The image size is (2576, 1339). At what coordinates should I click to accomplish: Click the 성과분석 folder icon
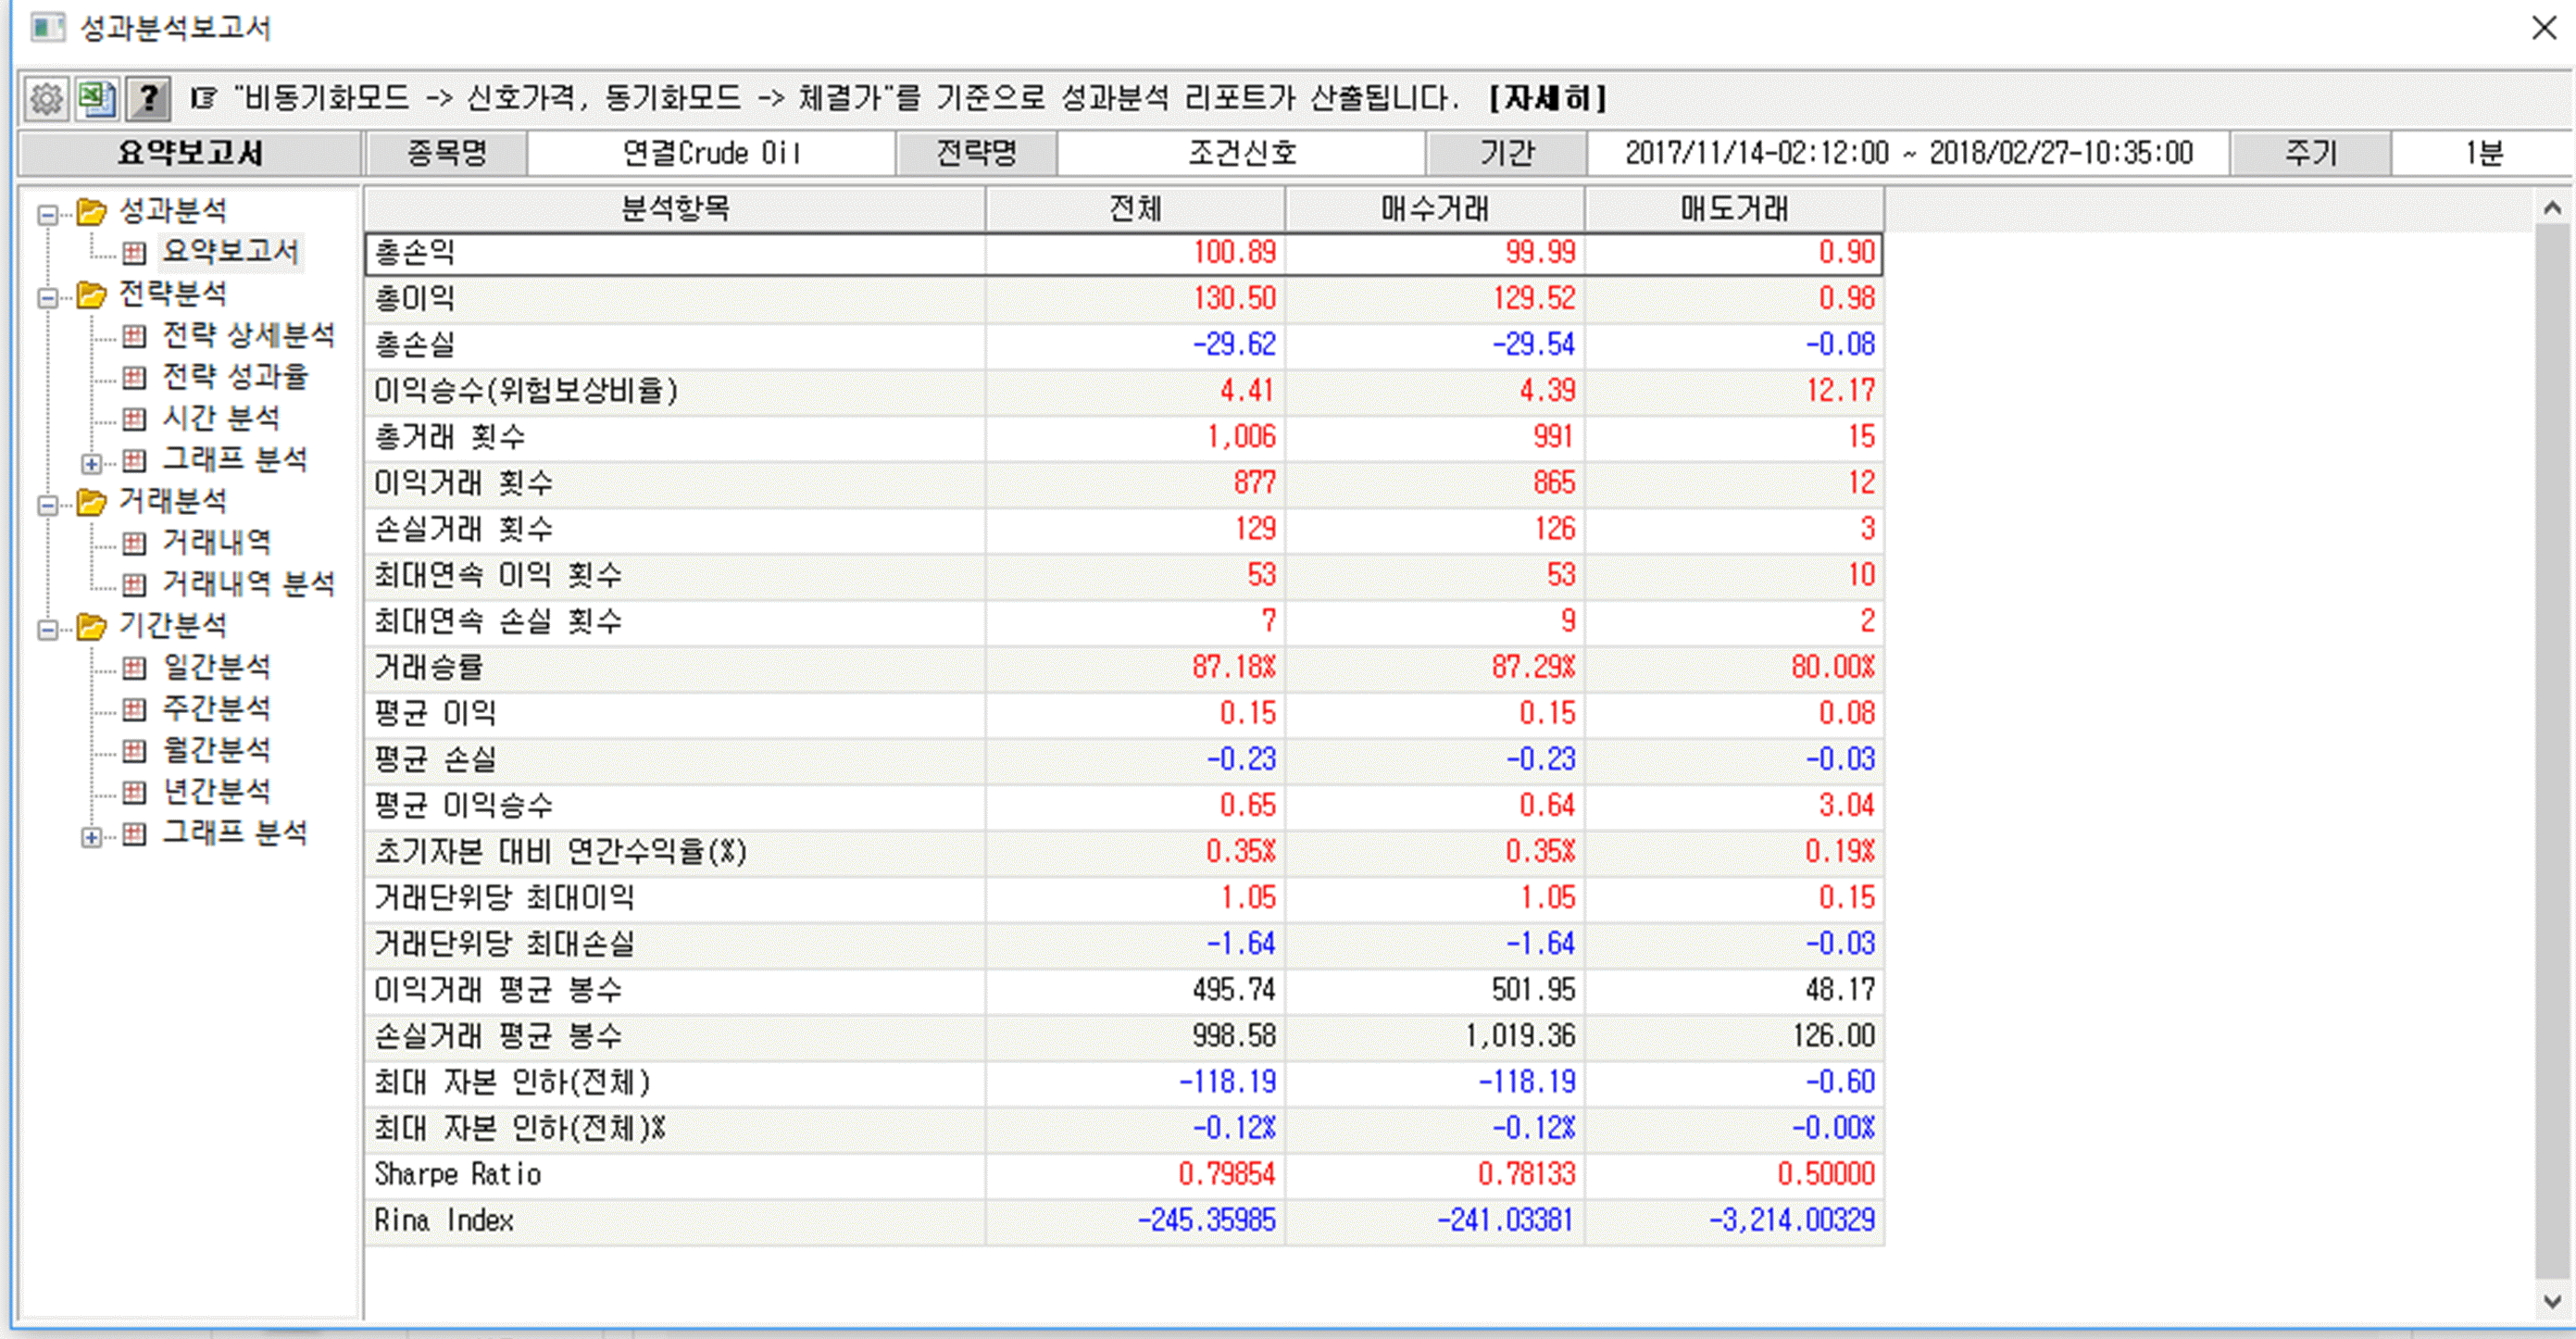click(x=90, y=211)
